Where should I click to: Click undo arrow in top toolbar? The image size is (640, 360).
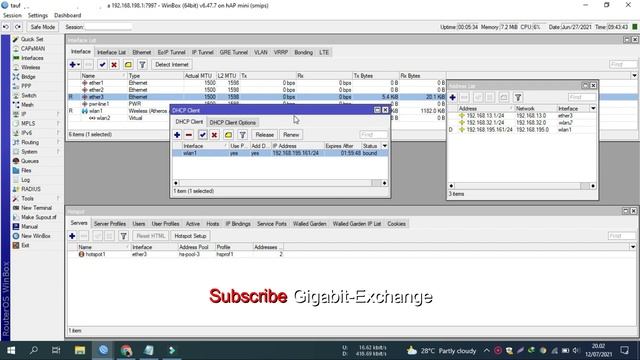[6, 27]
